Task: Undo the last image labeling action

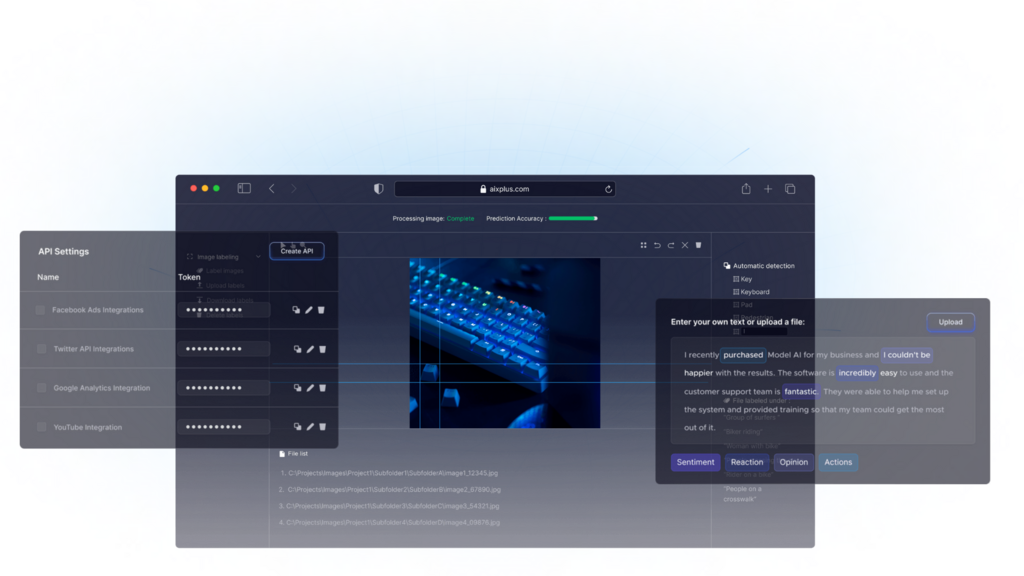Action: pyautogui.click(x=657, y=246)
